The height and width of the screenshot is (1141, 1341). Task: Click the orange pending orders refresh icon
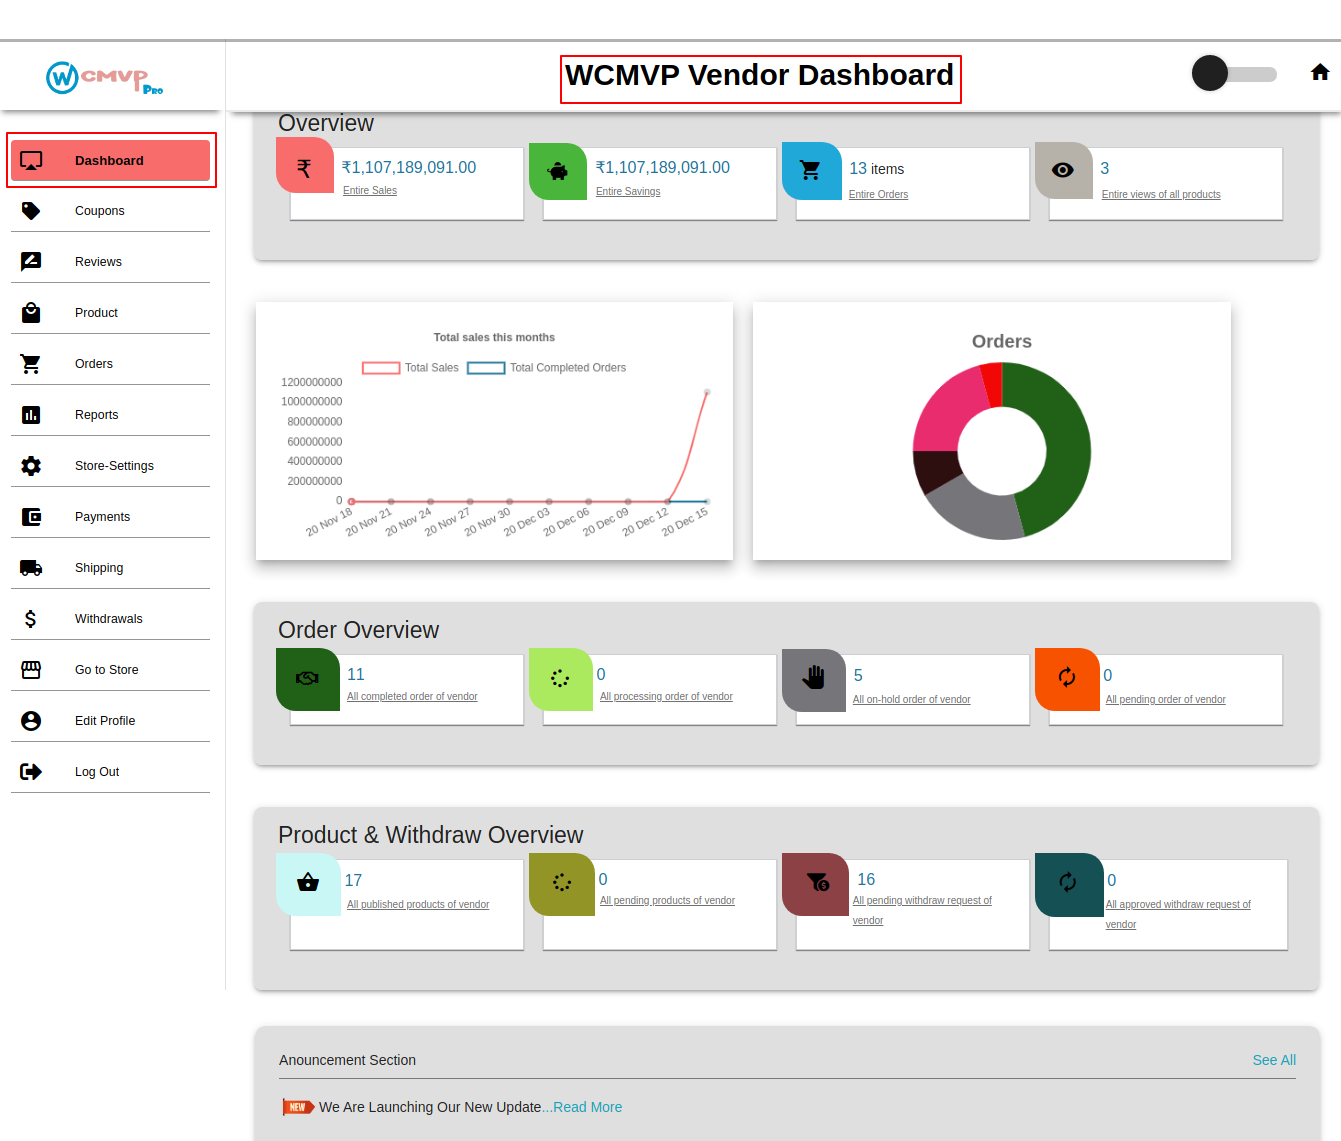tap(1067, 678)
